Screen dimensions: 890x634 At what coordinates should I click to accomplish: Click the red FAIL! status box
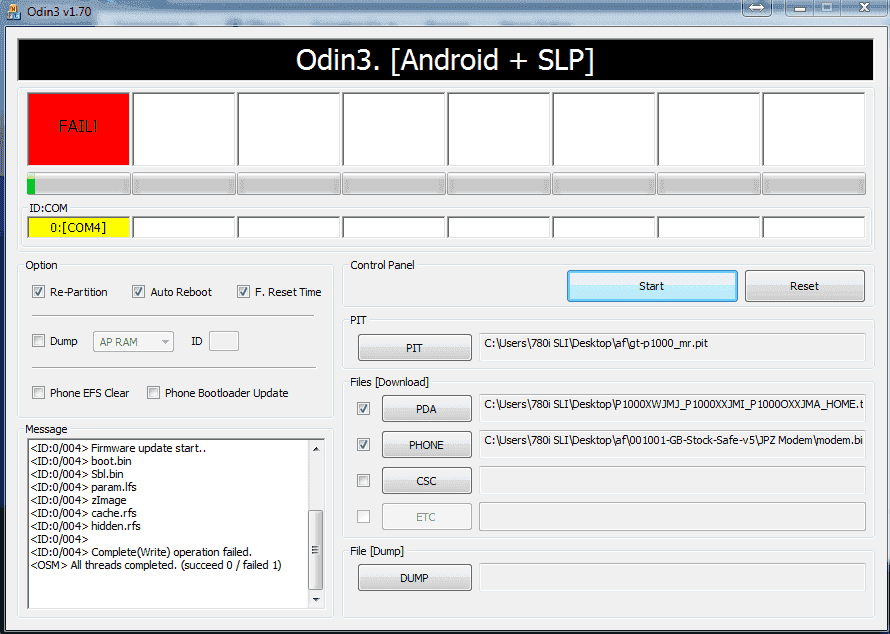tap(78, 129)
